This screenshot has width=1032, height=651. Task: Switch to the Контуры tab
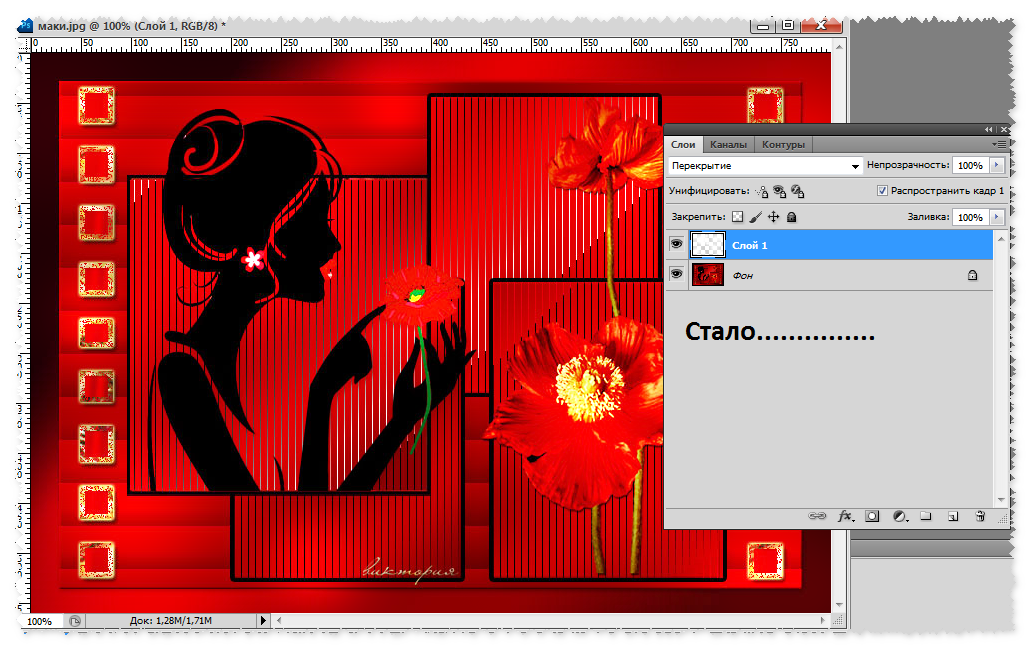pyautogui.click(x=783, y=144)
